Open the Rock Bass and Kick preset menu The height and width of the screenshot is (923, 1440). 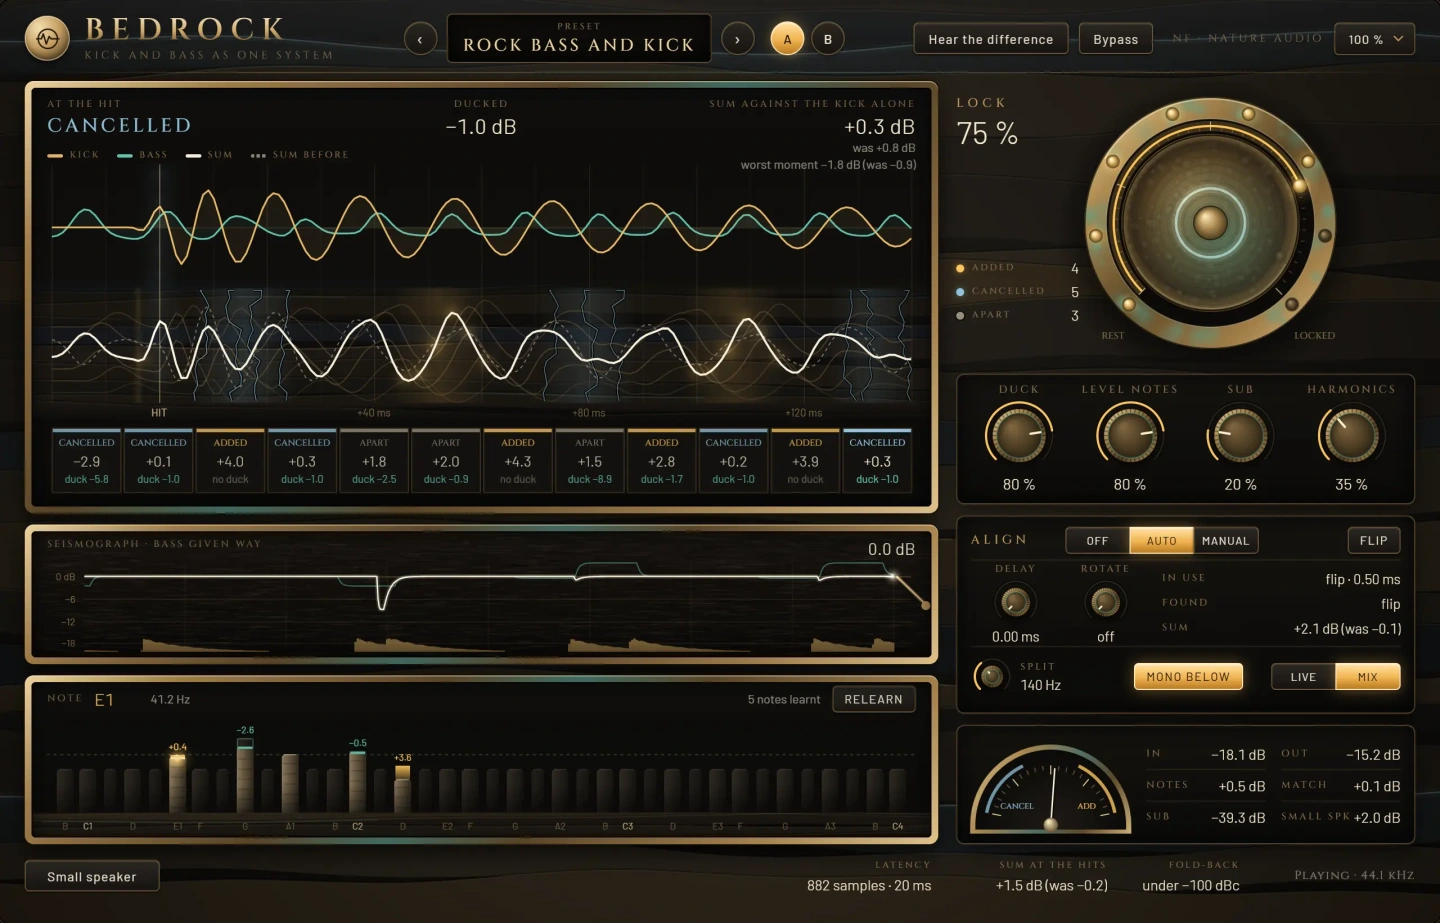pyautogui.click(x=579, y=39)
